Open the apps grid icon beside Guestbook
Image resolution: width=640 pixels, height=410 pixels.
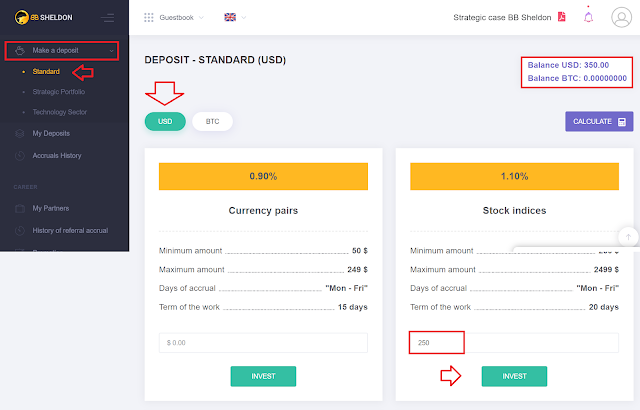tap(149, 18)
